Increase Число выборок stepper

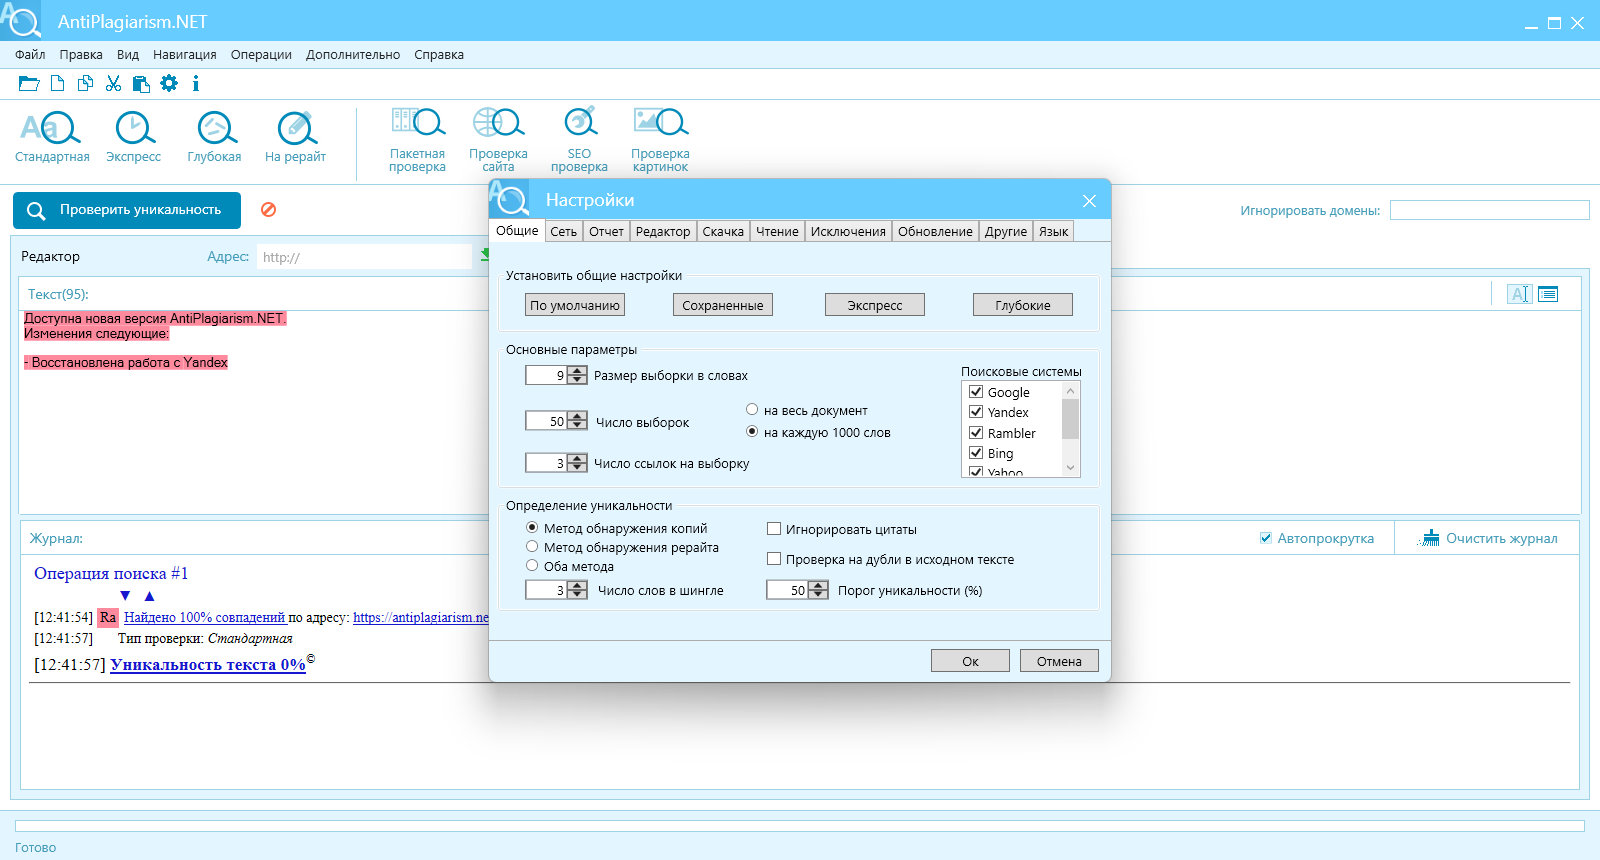click(577, 417)
